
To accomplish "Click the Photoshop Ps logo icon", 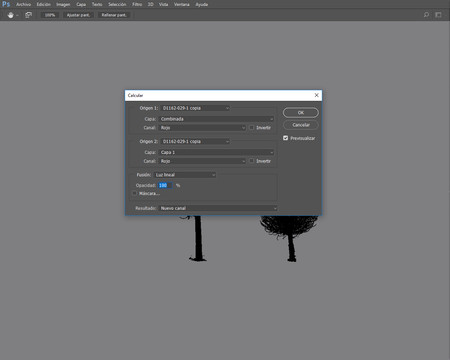I will 6,4.
